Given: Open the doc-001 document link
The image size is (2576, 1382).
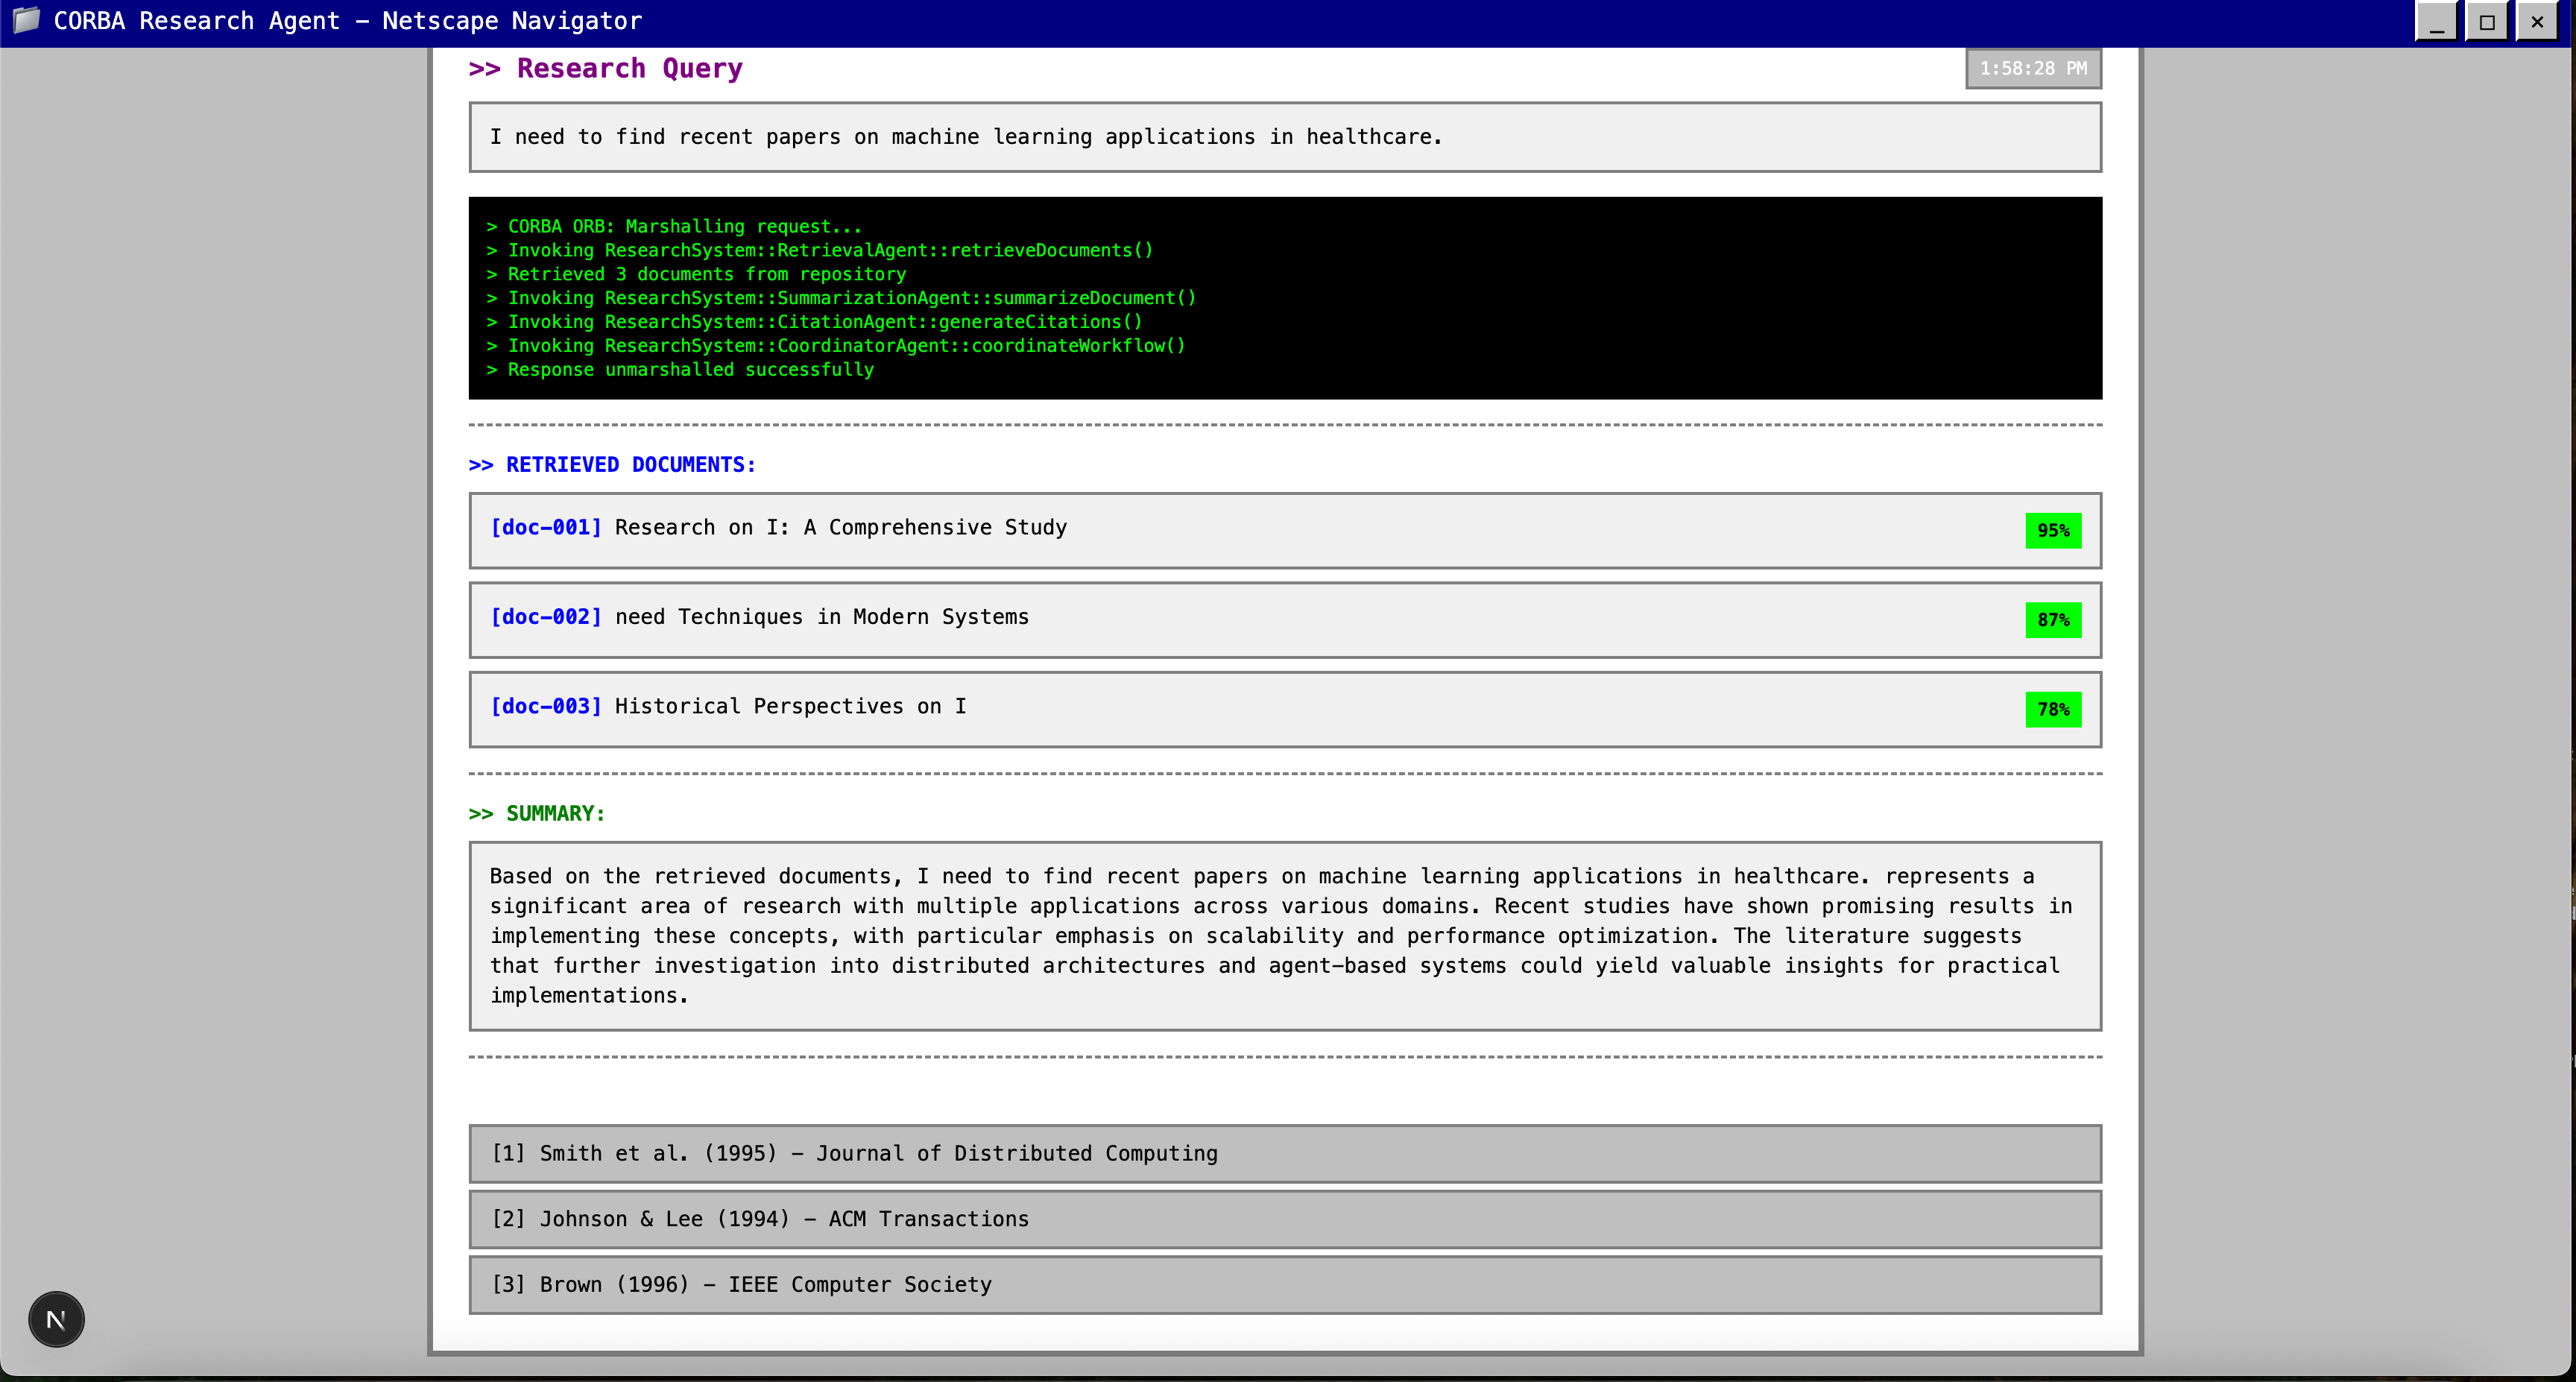Looking at the screenshot, I should pyautogui.click(x=546, y=527).
